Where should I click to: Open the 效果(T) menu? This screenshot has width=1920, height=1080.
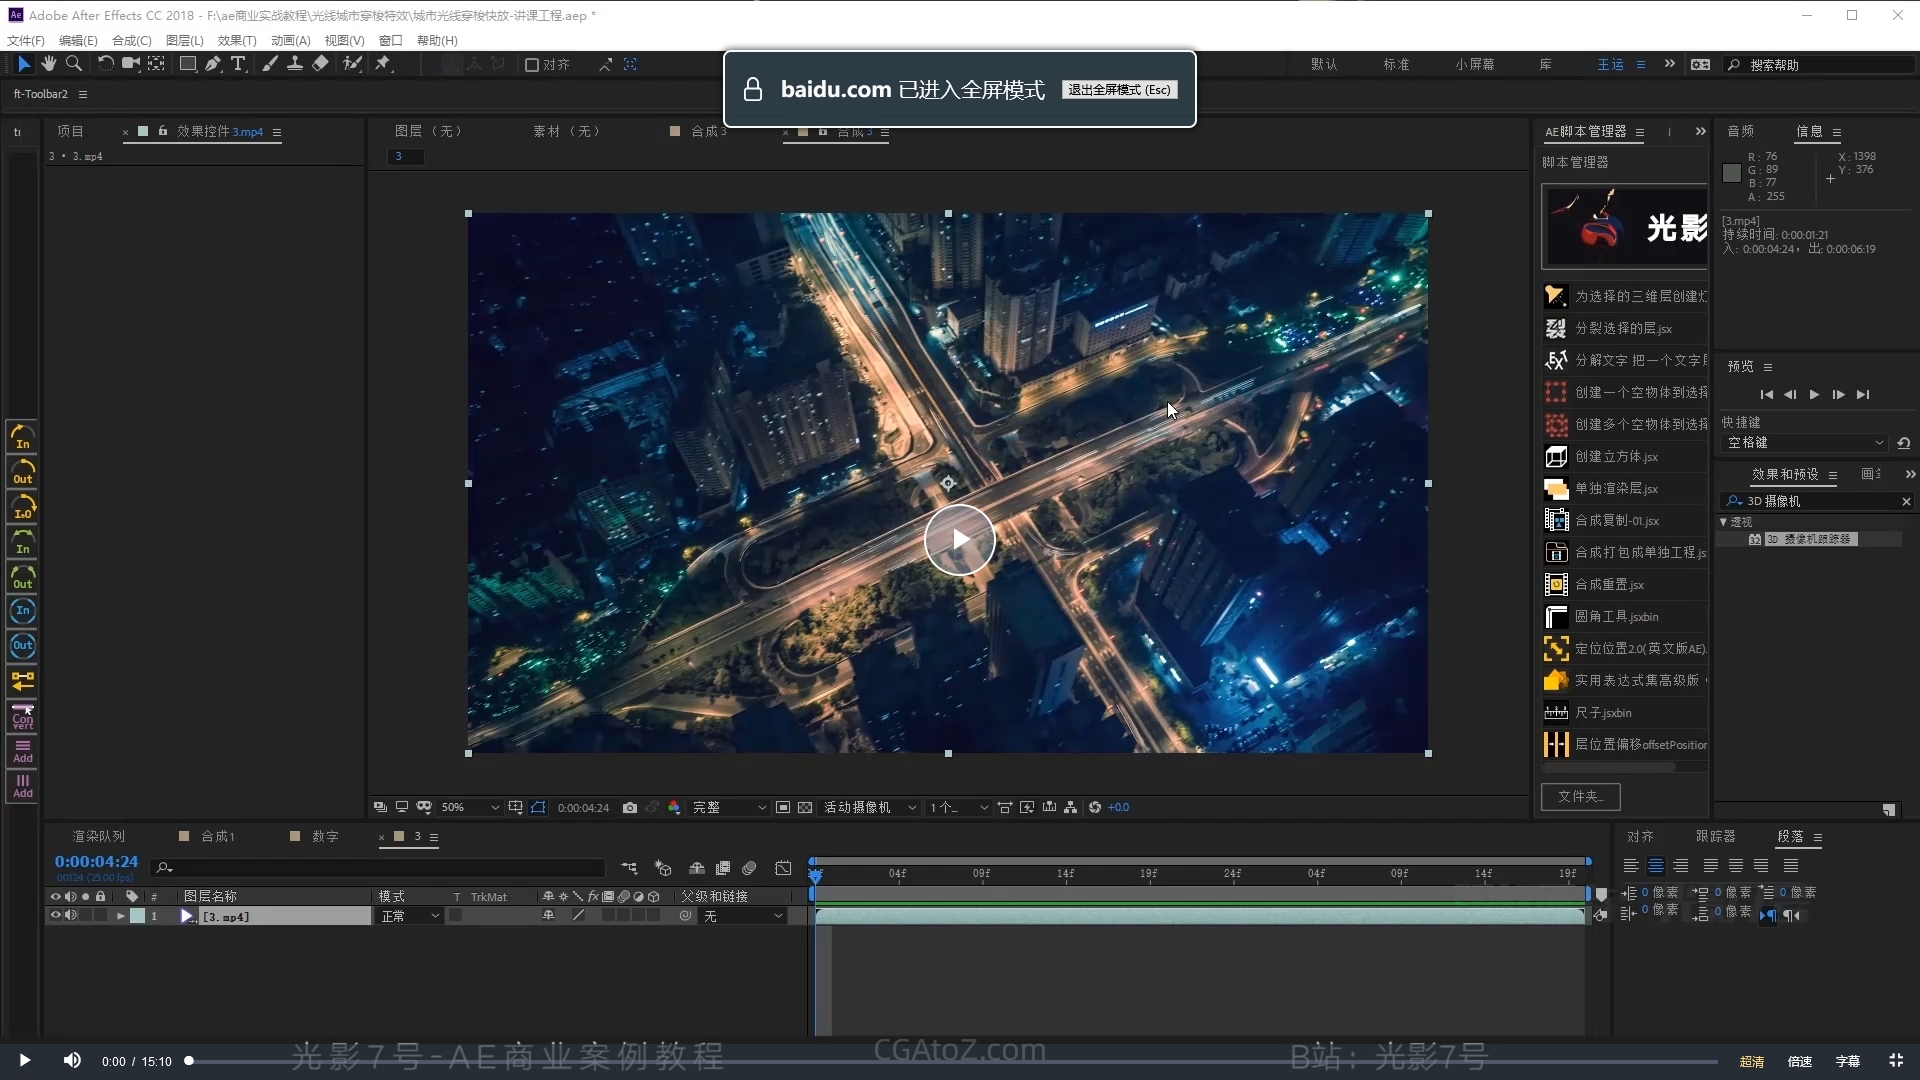[x=236, y=40]
